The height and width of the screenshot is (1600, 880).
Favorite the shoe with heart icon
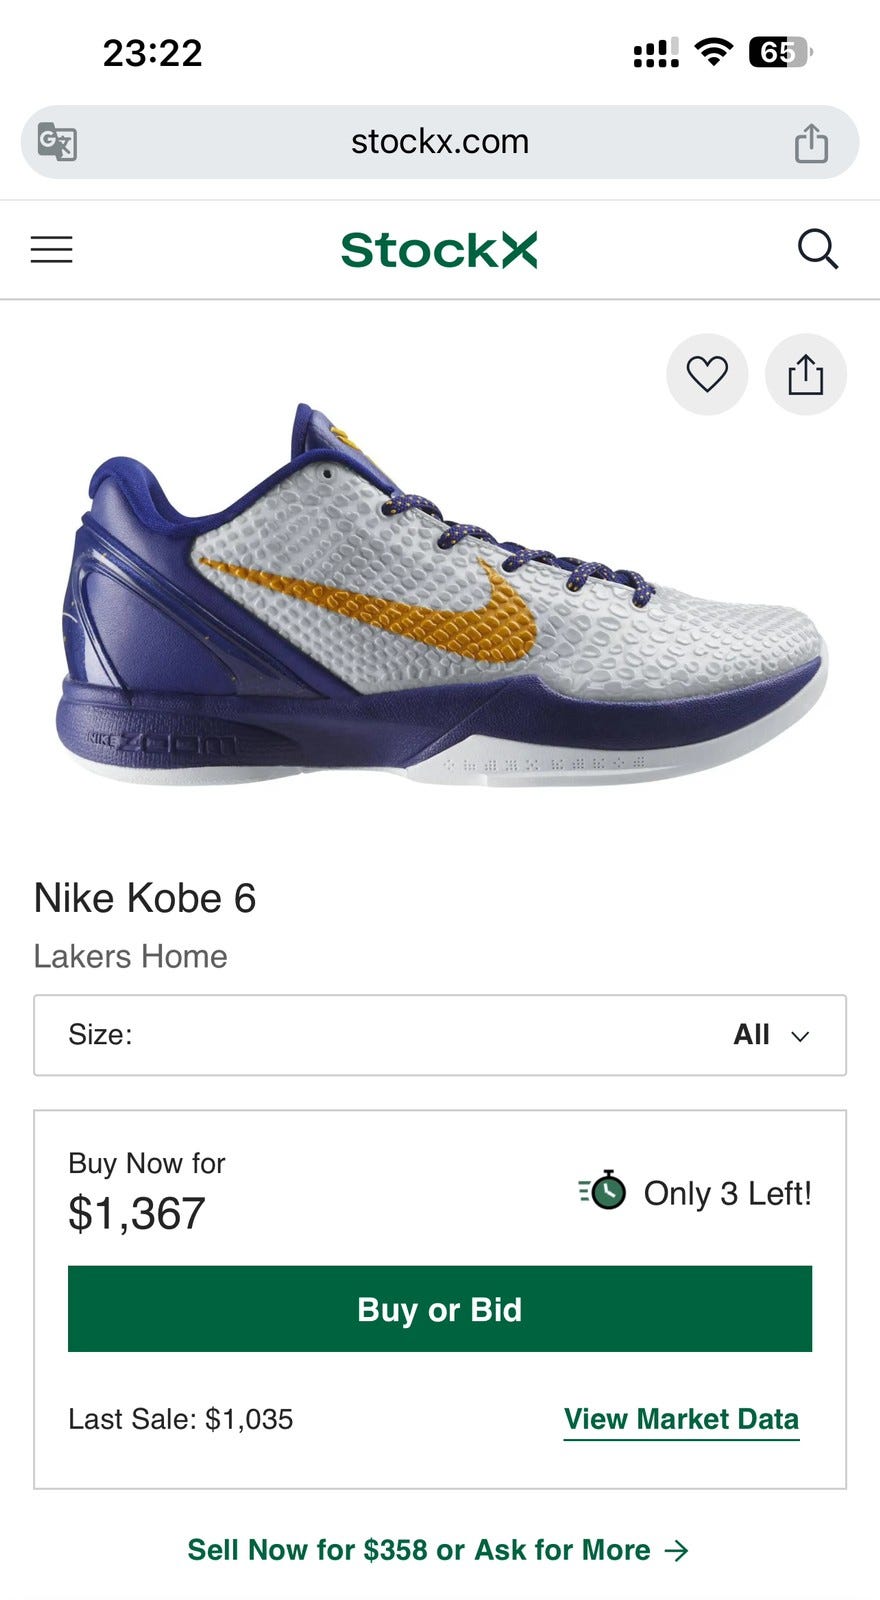[x=707, y=374]
